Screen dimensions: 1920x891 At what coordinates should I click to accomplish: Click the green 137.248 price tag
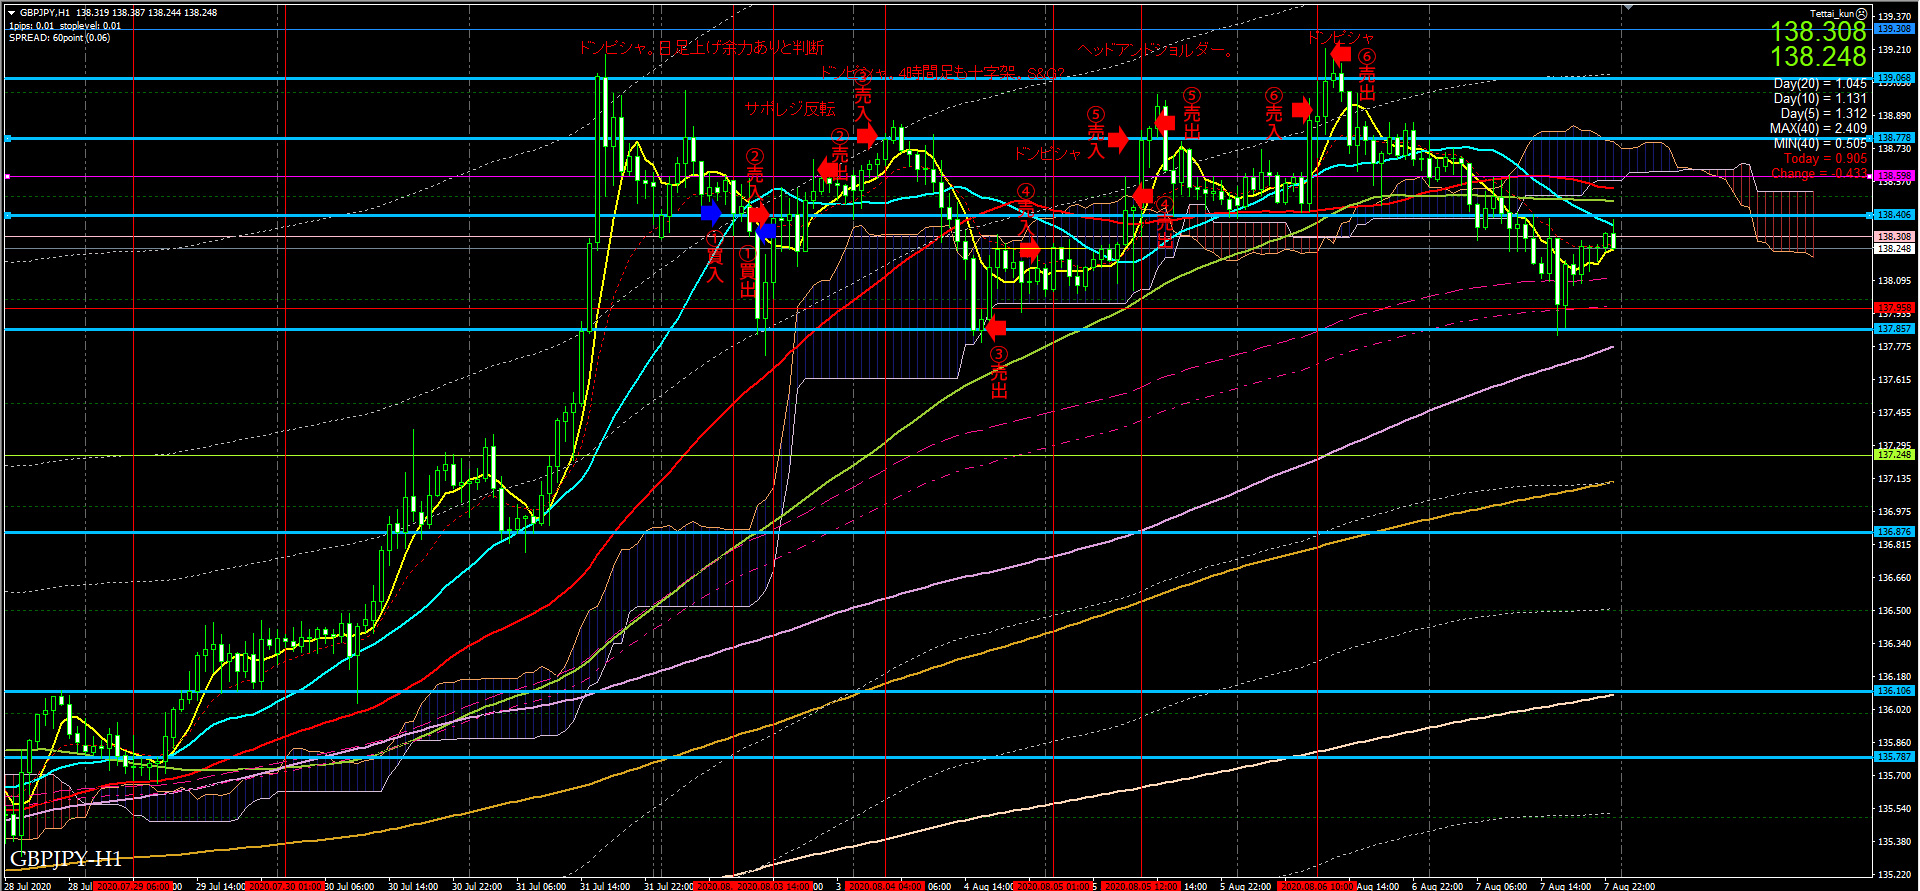(1894, 455)
